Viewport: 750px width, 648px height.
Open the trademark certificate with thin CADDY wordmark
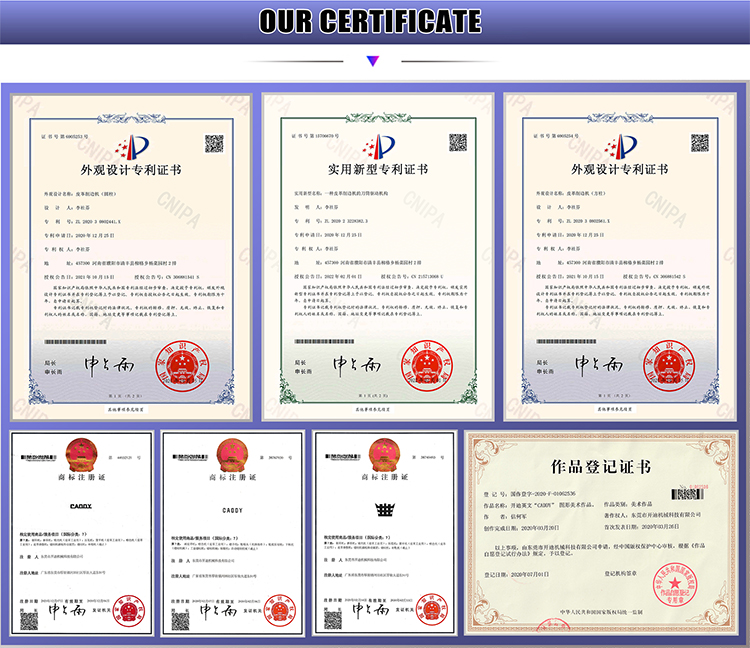point(233,533)
